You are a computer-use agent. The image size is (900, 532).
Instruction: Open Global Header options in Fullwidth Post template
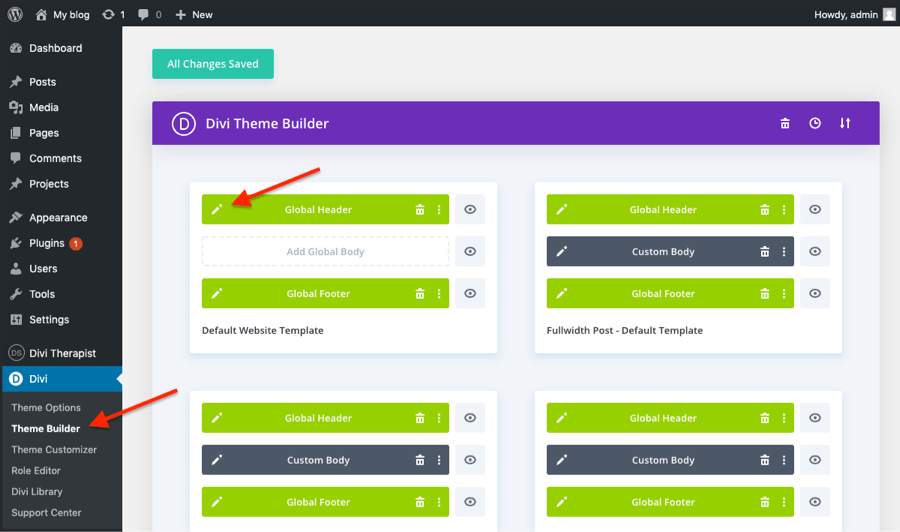pos(784,209)
